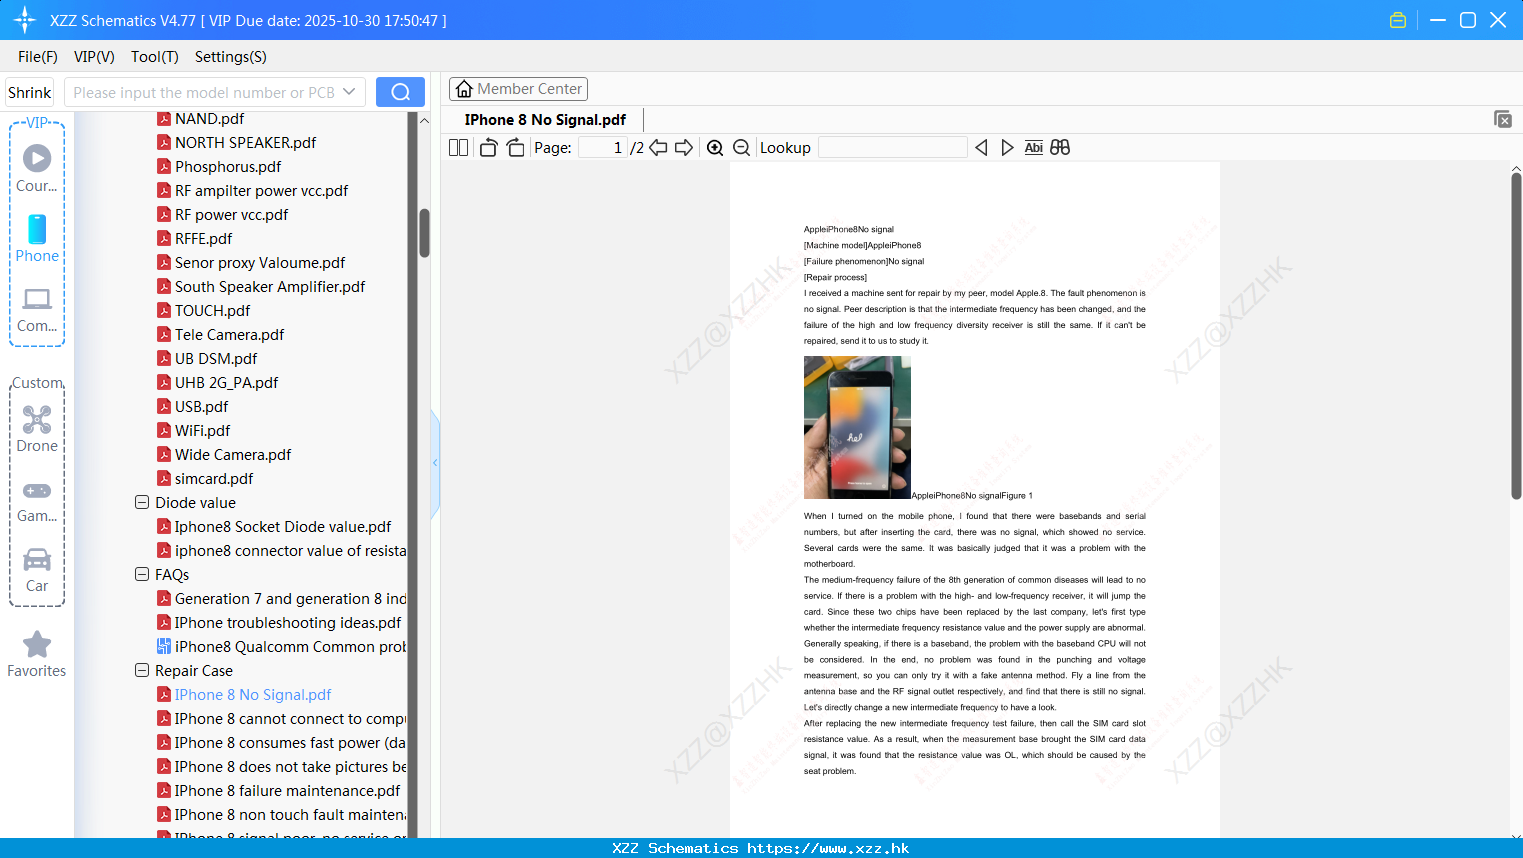Open the VIP(V) menu
Viewport: 1523px width, 858px height.
[x=94, y=57]
